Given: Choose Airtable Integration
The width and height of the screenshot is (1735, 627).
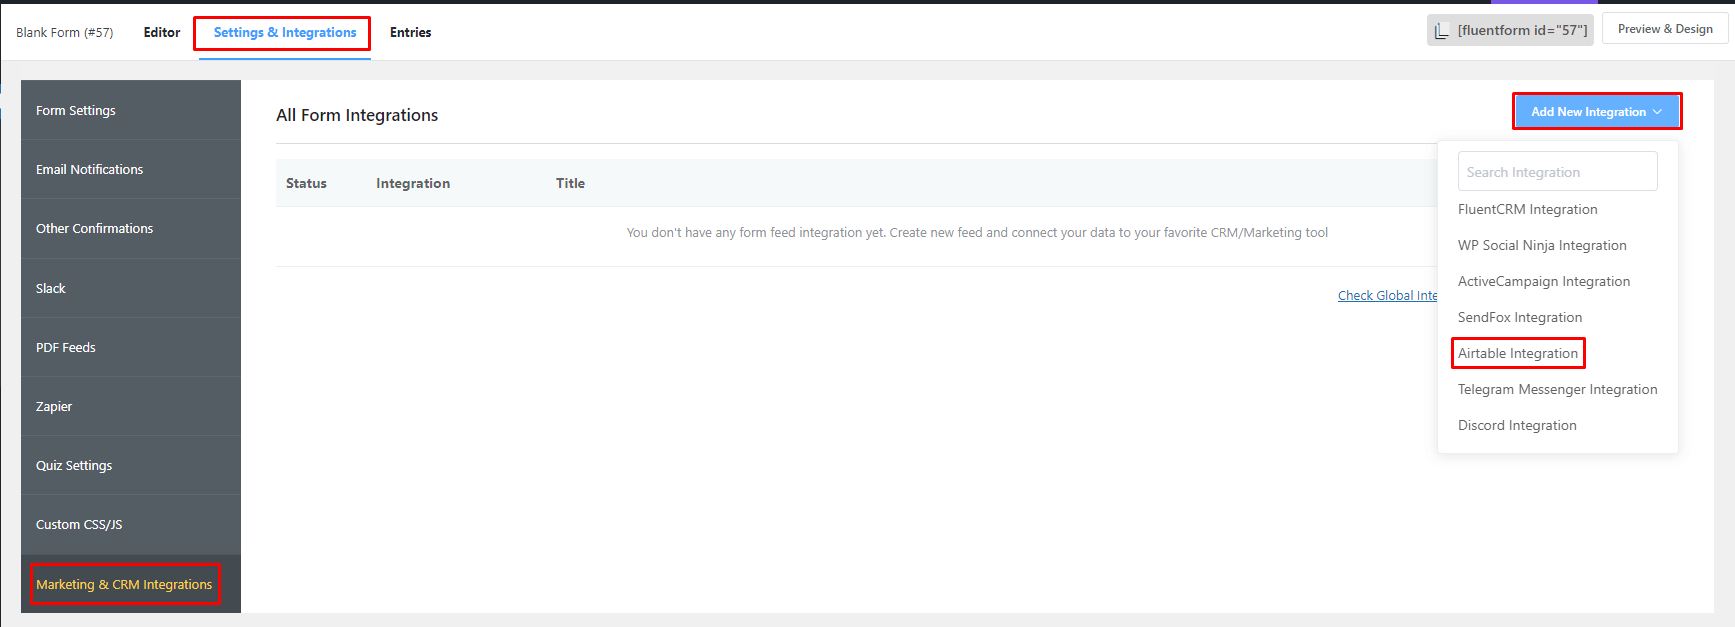Looking at the screenshot, I should pos(1517,353).
